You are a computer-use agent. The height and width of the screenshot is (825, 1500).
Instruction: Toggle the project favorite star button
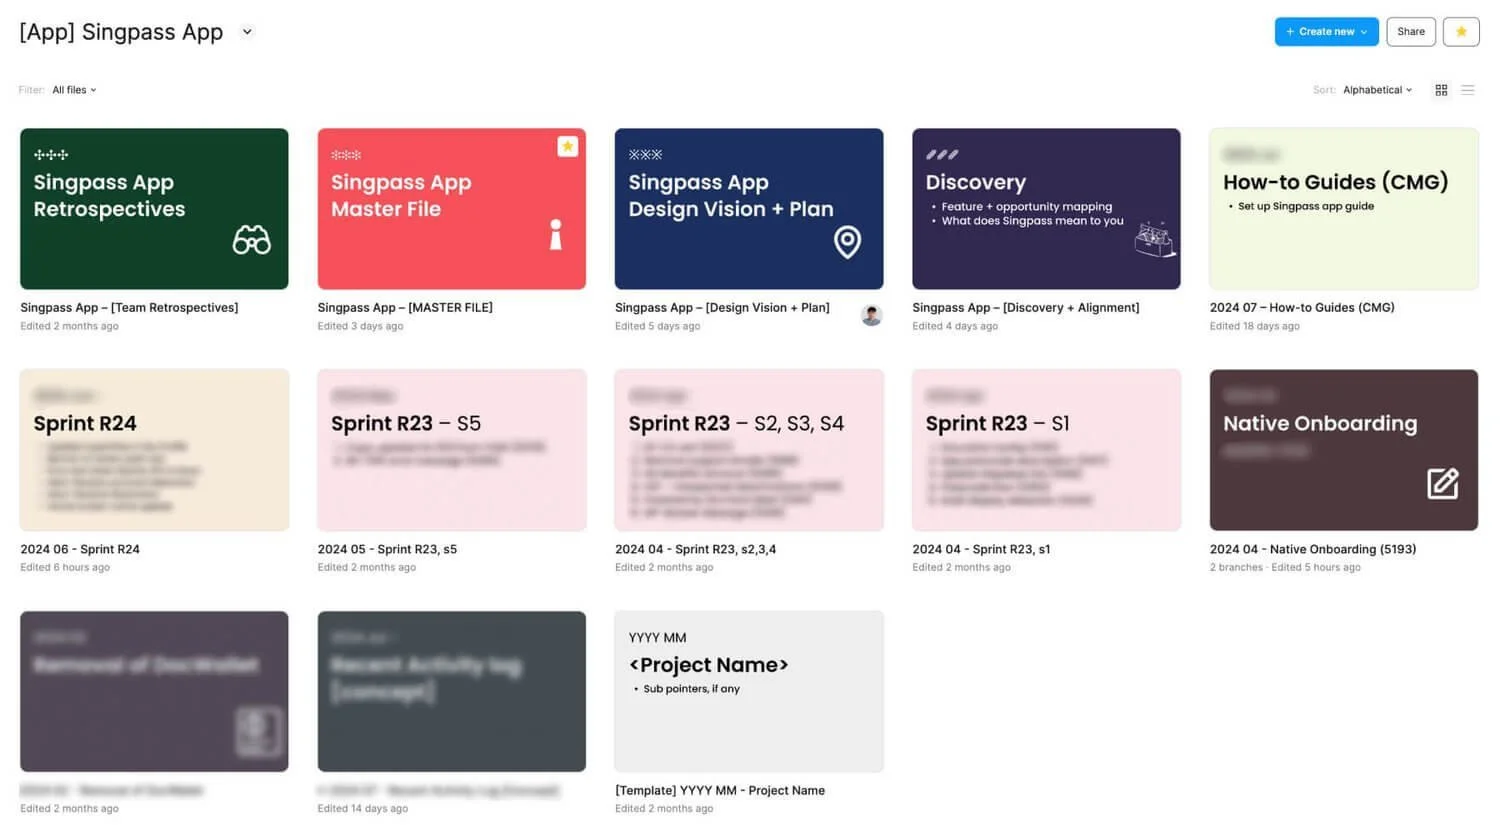tap(1461, 32)
